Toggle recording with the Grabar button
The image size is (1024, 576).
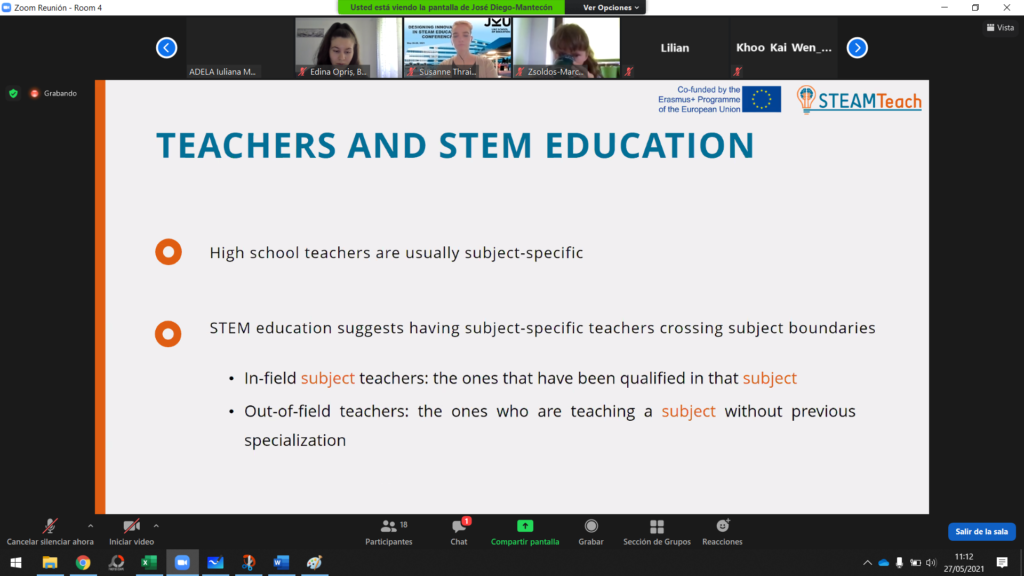pyautogui.click(x=591, y=532)
